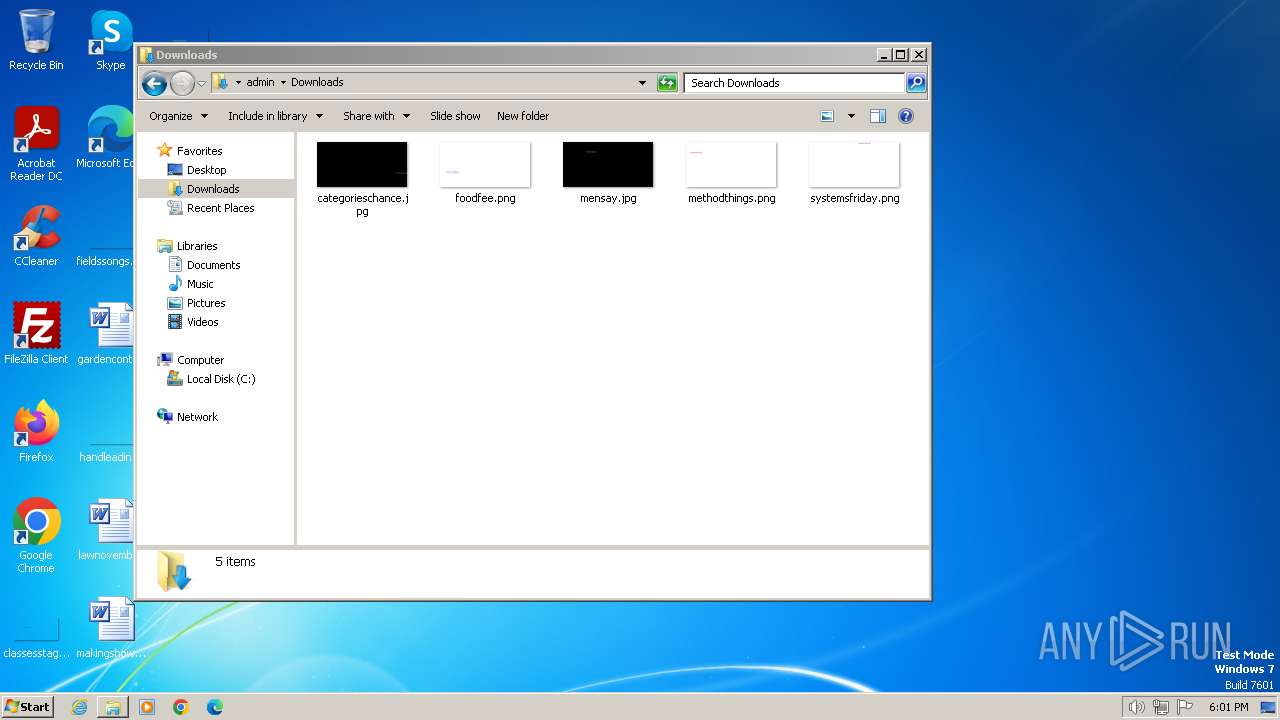1280x720 pixels.
Task: Open the Documents library
Action: pyautogui.click(x=213, y=265)
